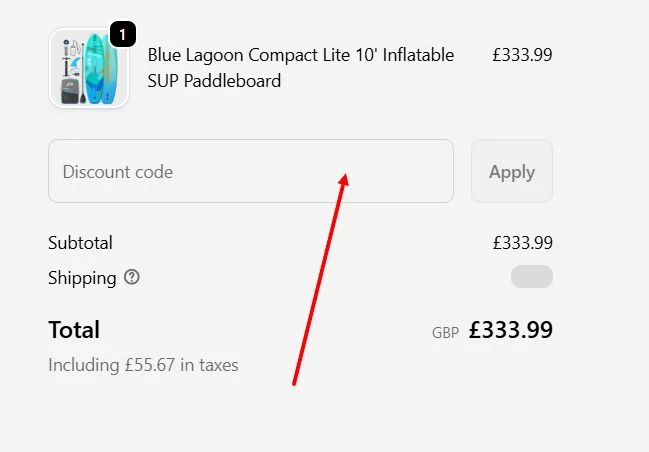The image size is (649, 452).
Task: Click the grey shipping cost placeholder
Action: pos(531,277)
